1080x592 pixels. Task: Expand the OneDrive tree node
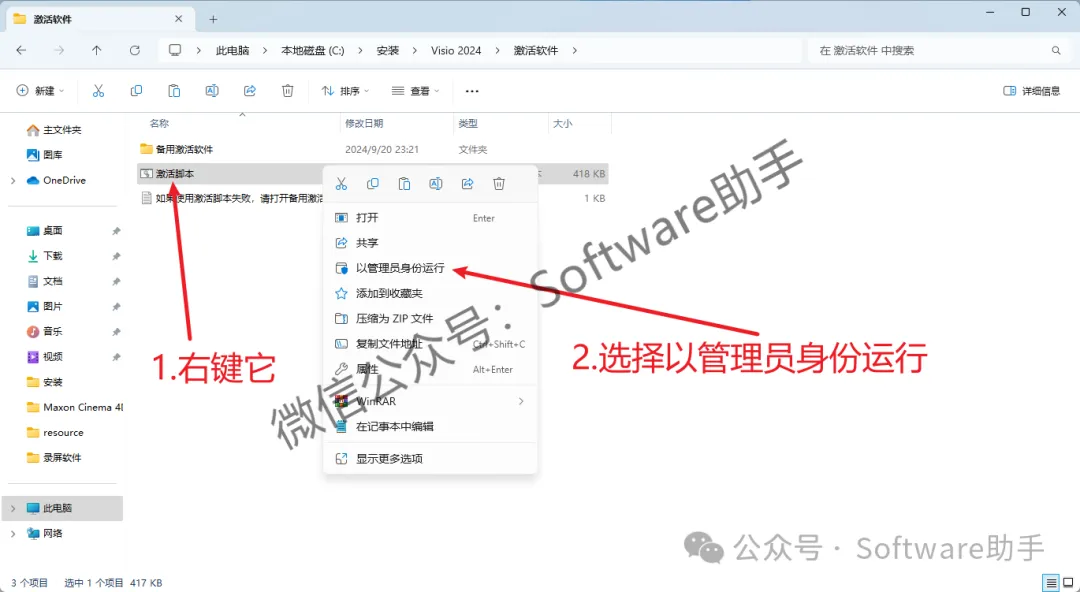click(x=13, y=181)
